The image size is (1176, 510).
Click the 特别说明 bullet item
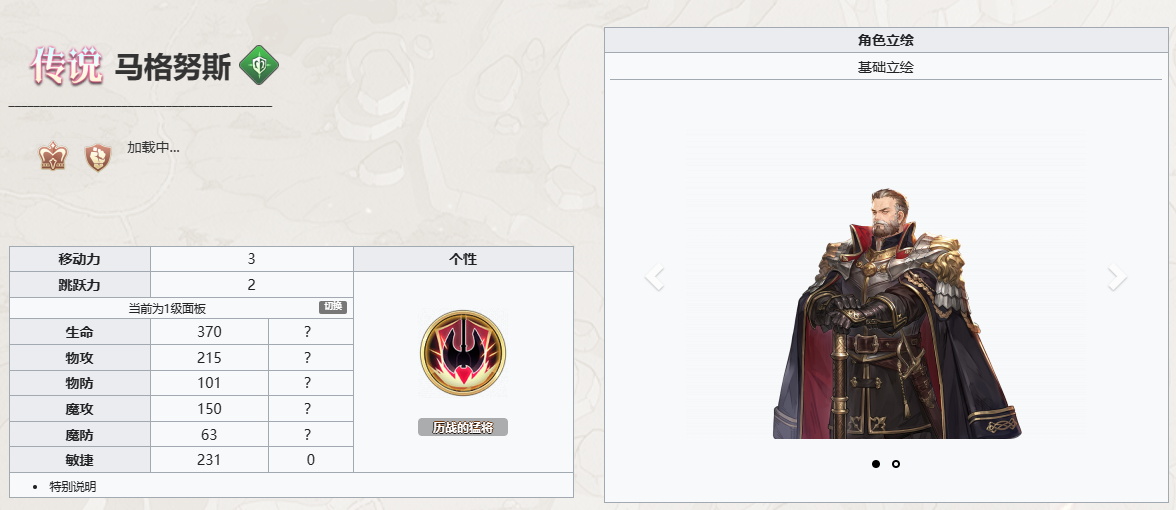(73, 487)
